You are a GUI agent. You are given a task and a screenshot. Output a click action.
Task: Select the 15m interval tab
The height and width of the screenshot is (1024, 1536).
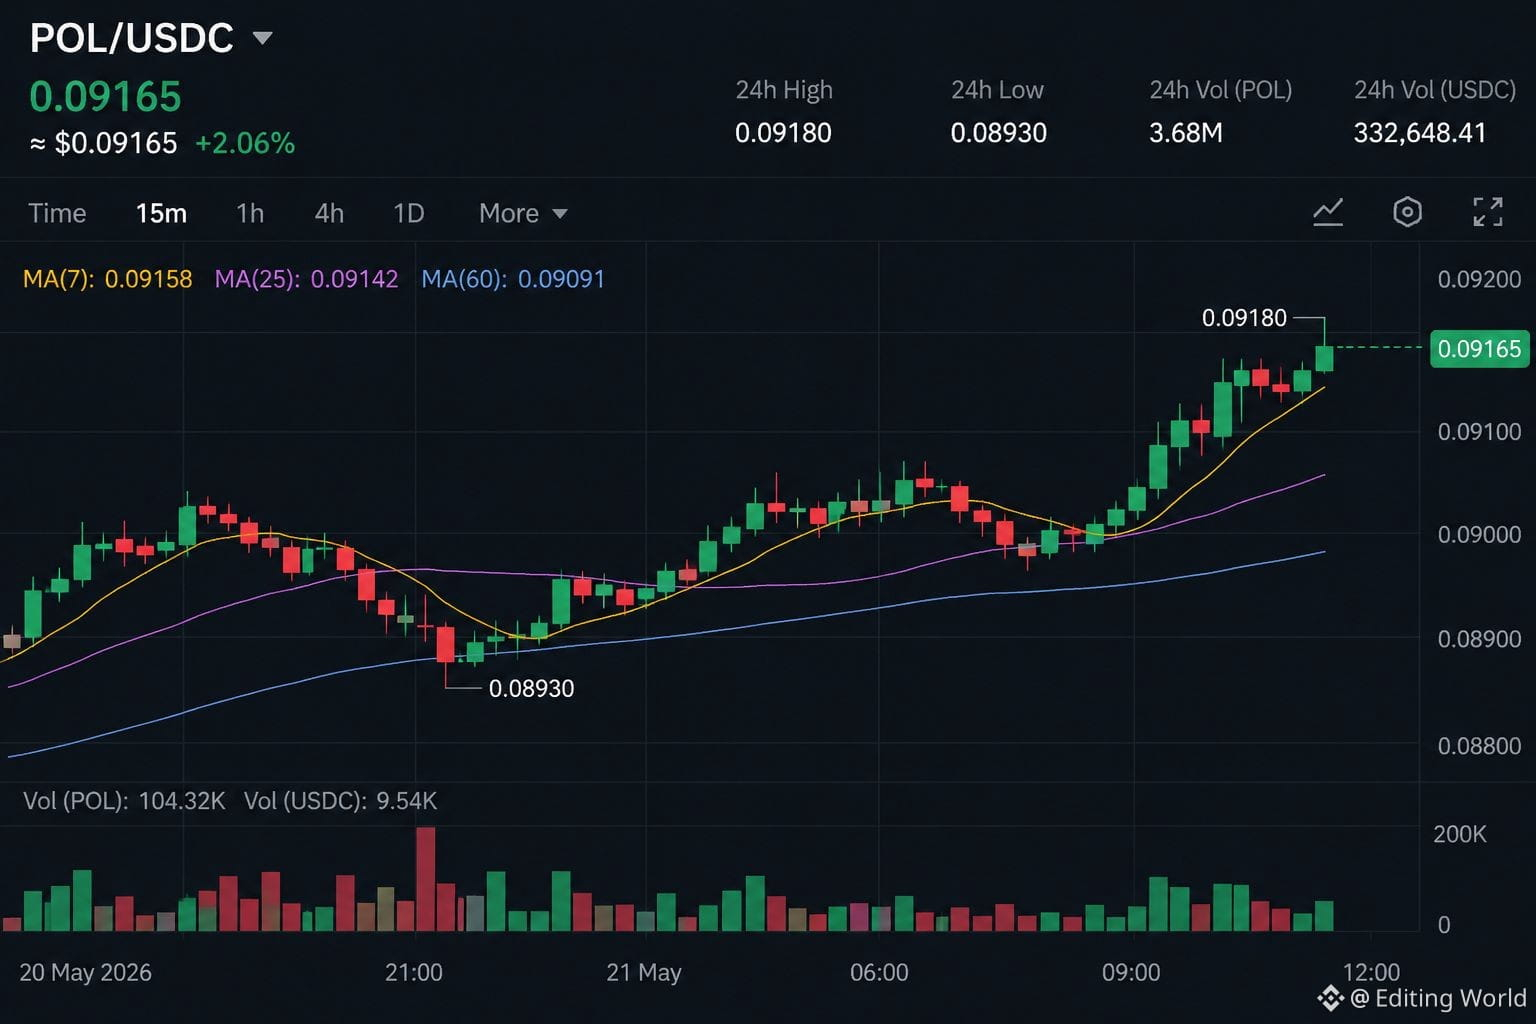(161, 213)
